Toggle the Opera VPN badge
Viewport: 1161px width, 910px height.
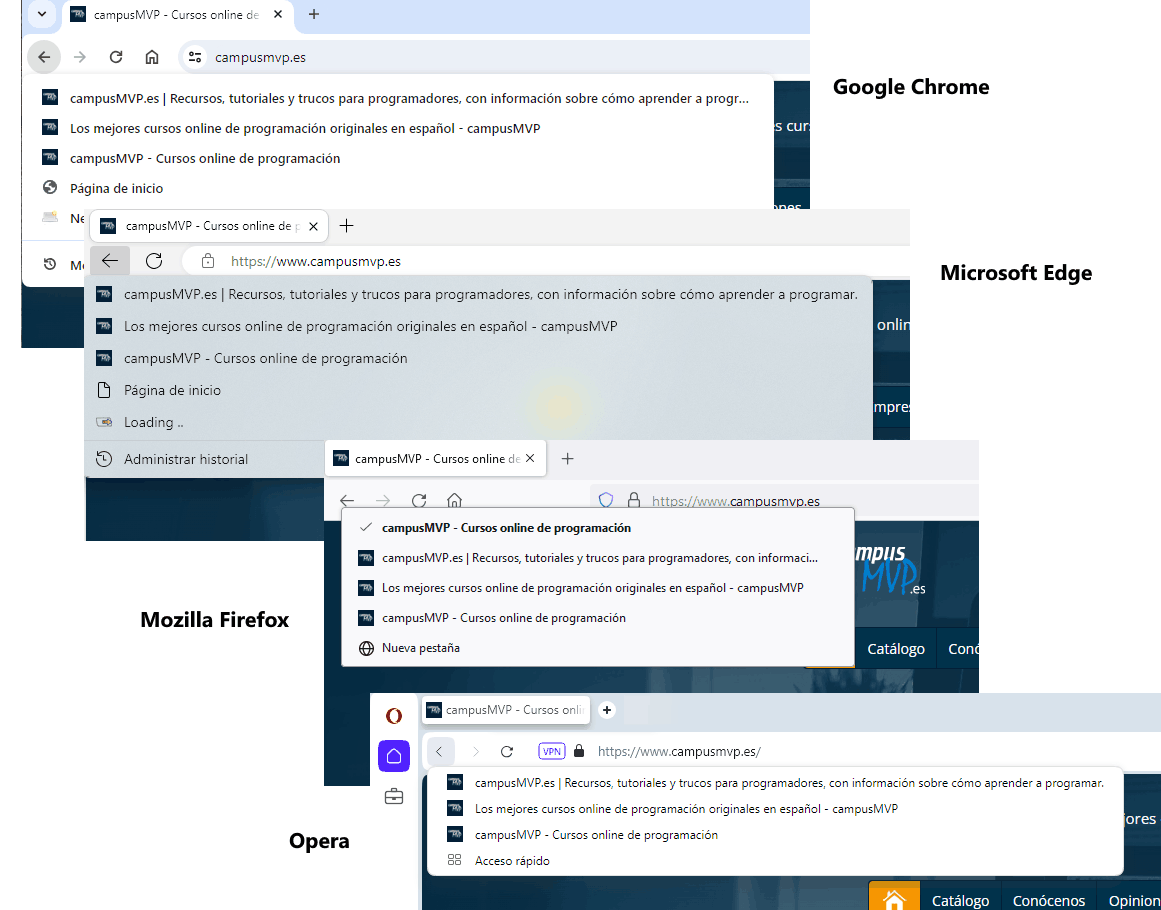point(552,751)
